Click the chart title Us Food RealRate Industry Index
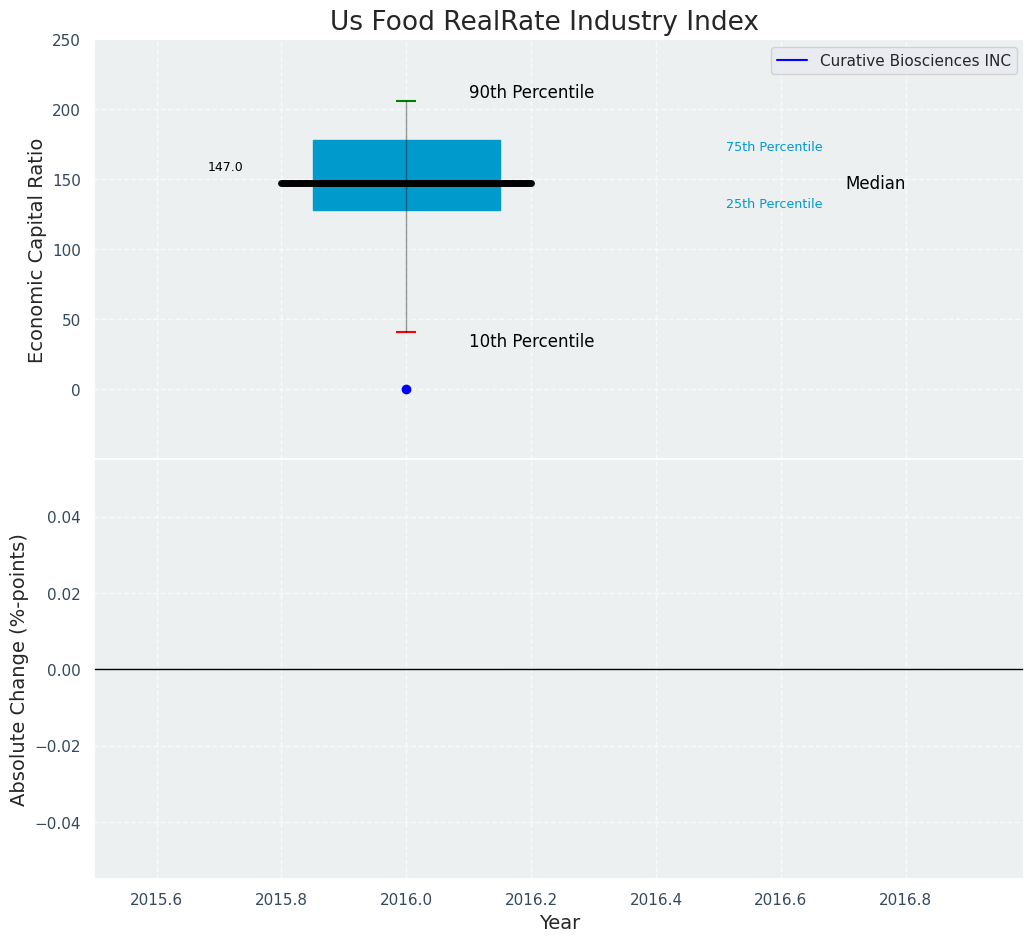Screen dimensions: 1034x942 point(544,22)
